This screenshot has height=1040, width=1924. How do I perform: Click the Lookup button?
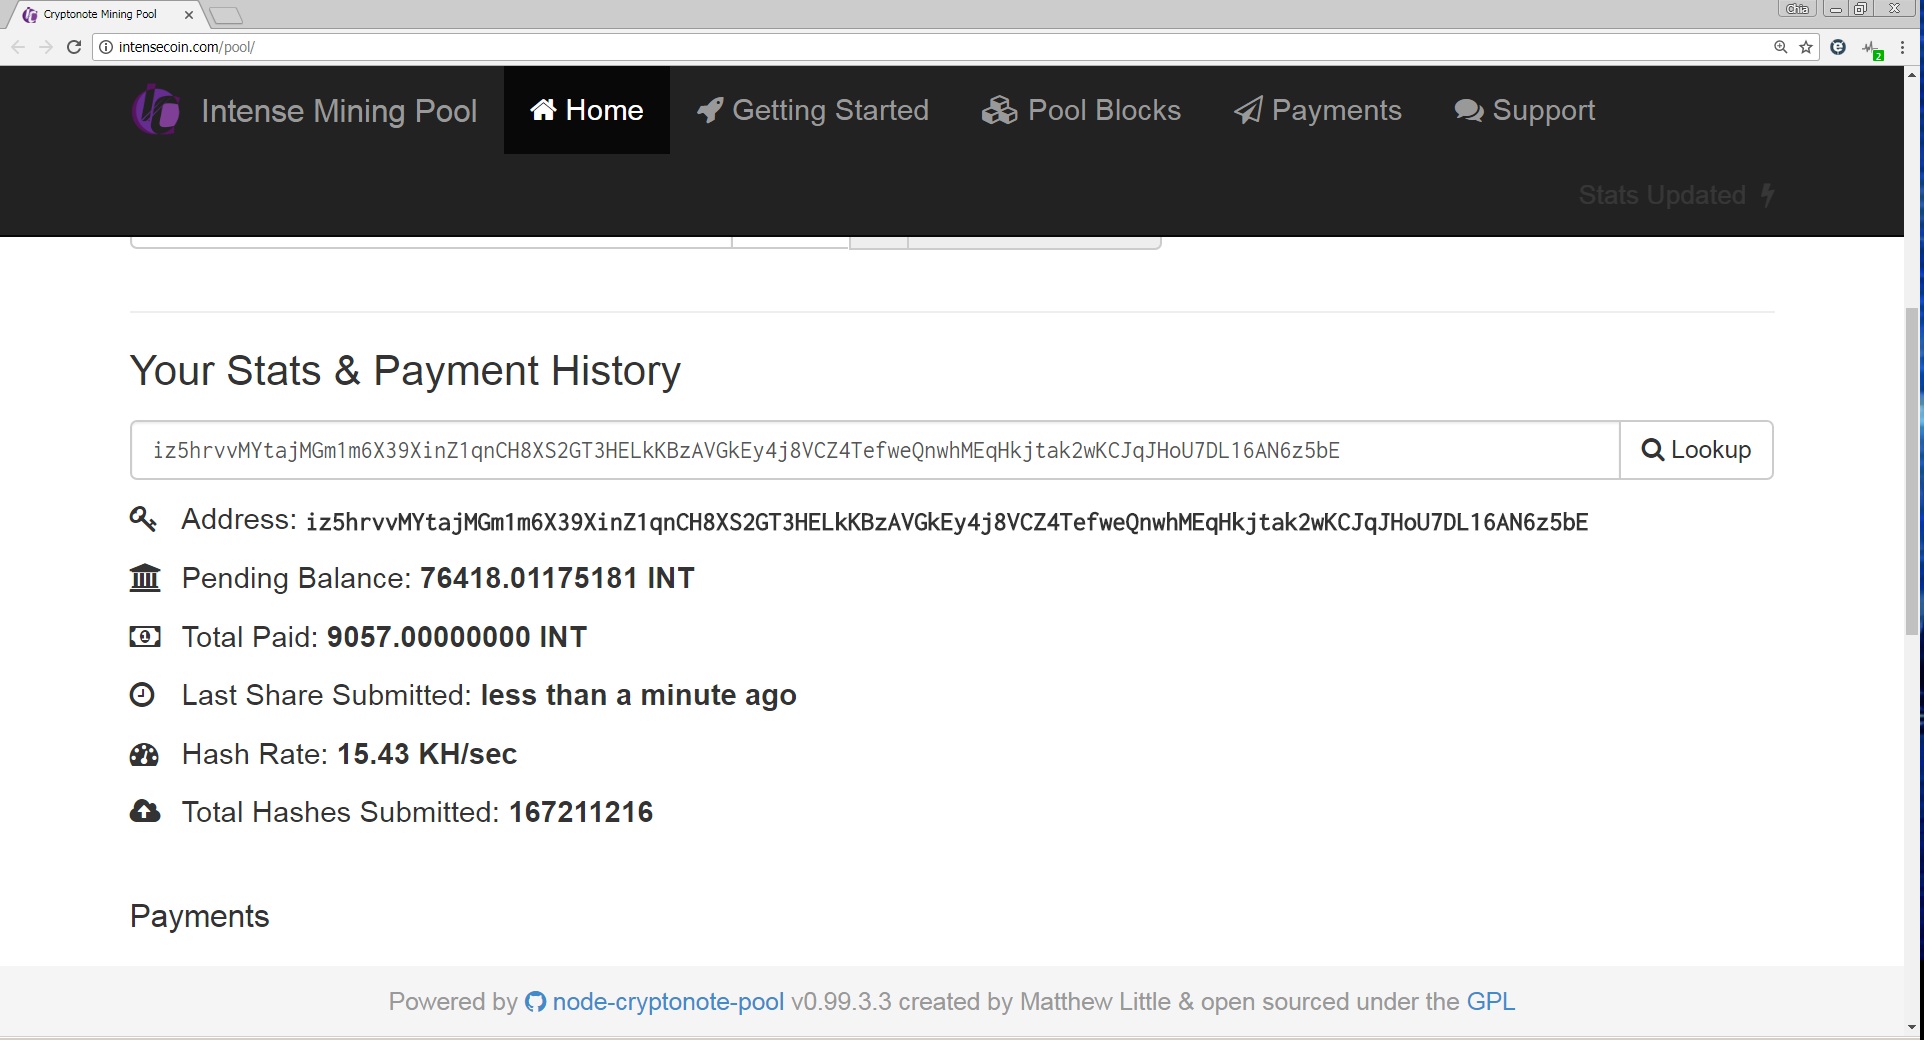(1696, 450)
